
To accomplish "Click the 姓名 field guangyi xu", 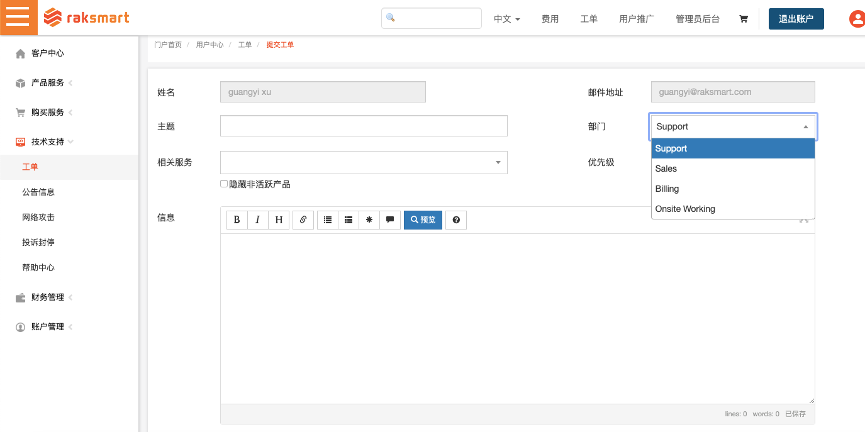I will pyautogui.click(x=323, y=92).
